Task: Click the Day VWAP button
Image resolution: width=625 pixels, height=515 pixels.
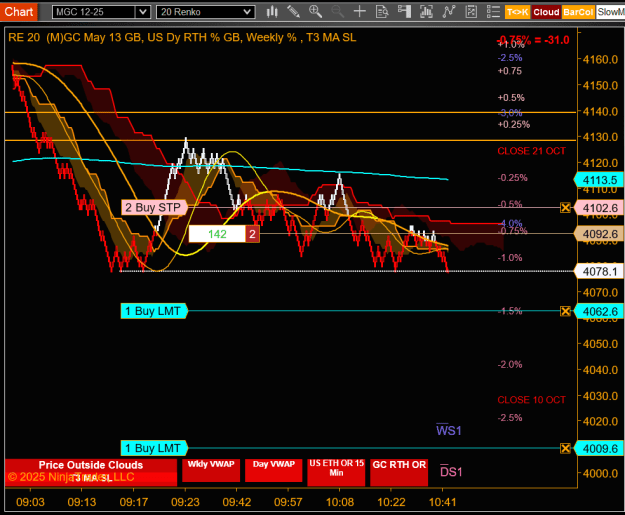Action: 273,470
